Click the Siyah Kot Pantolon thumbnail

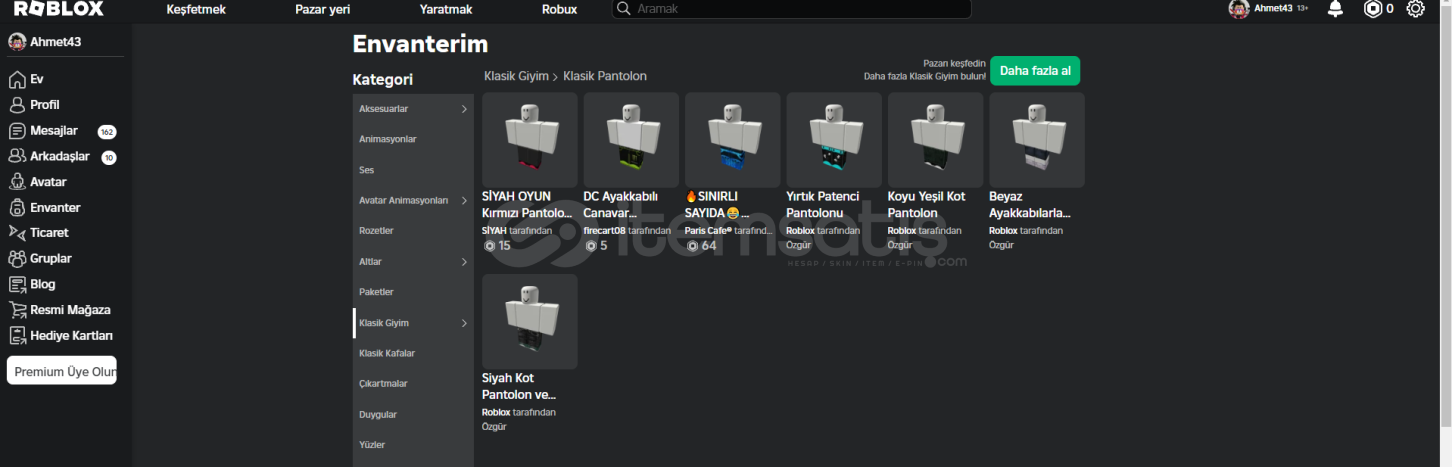(x=530, y=322)
